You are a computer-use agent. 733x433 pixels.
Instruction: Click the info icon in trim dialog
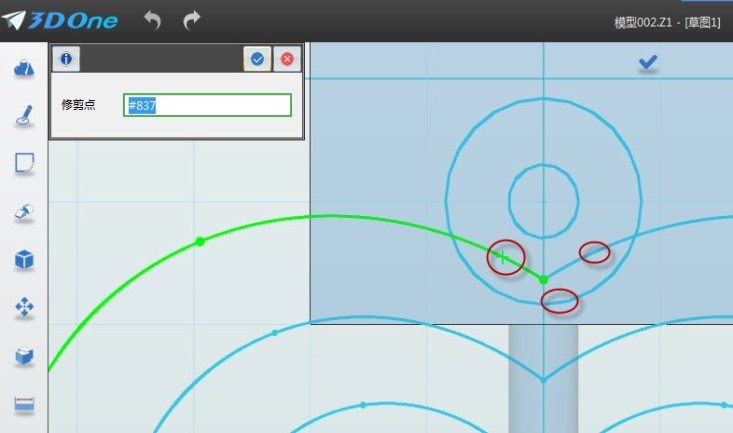[66, 59]
